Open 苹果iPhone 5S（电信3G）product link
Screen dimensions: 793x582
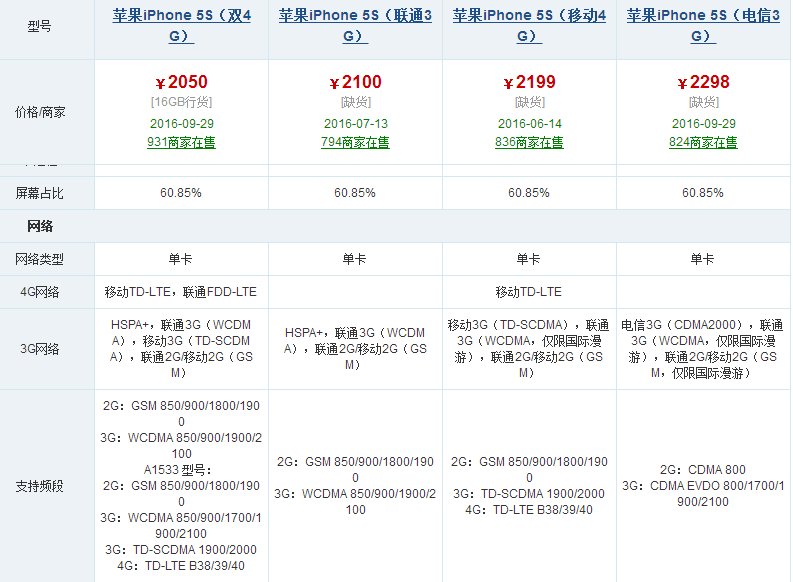click(x=703, y=26)
